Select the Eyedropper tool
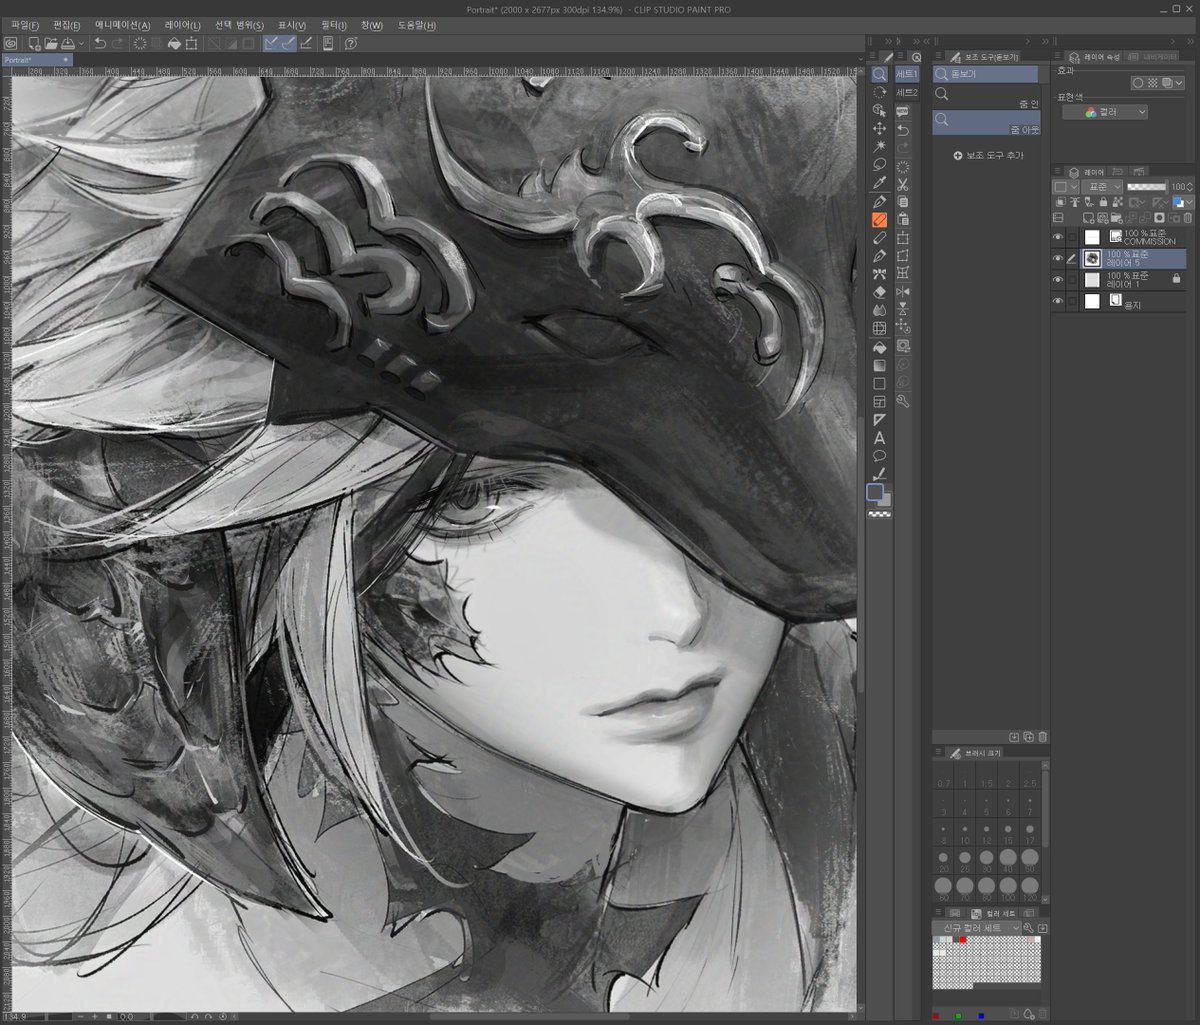Image resolution: width=1200 pixels, height=1025 pixels. pyautogui.click(x=879, y=184)
